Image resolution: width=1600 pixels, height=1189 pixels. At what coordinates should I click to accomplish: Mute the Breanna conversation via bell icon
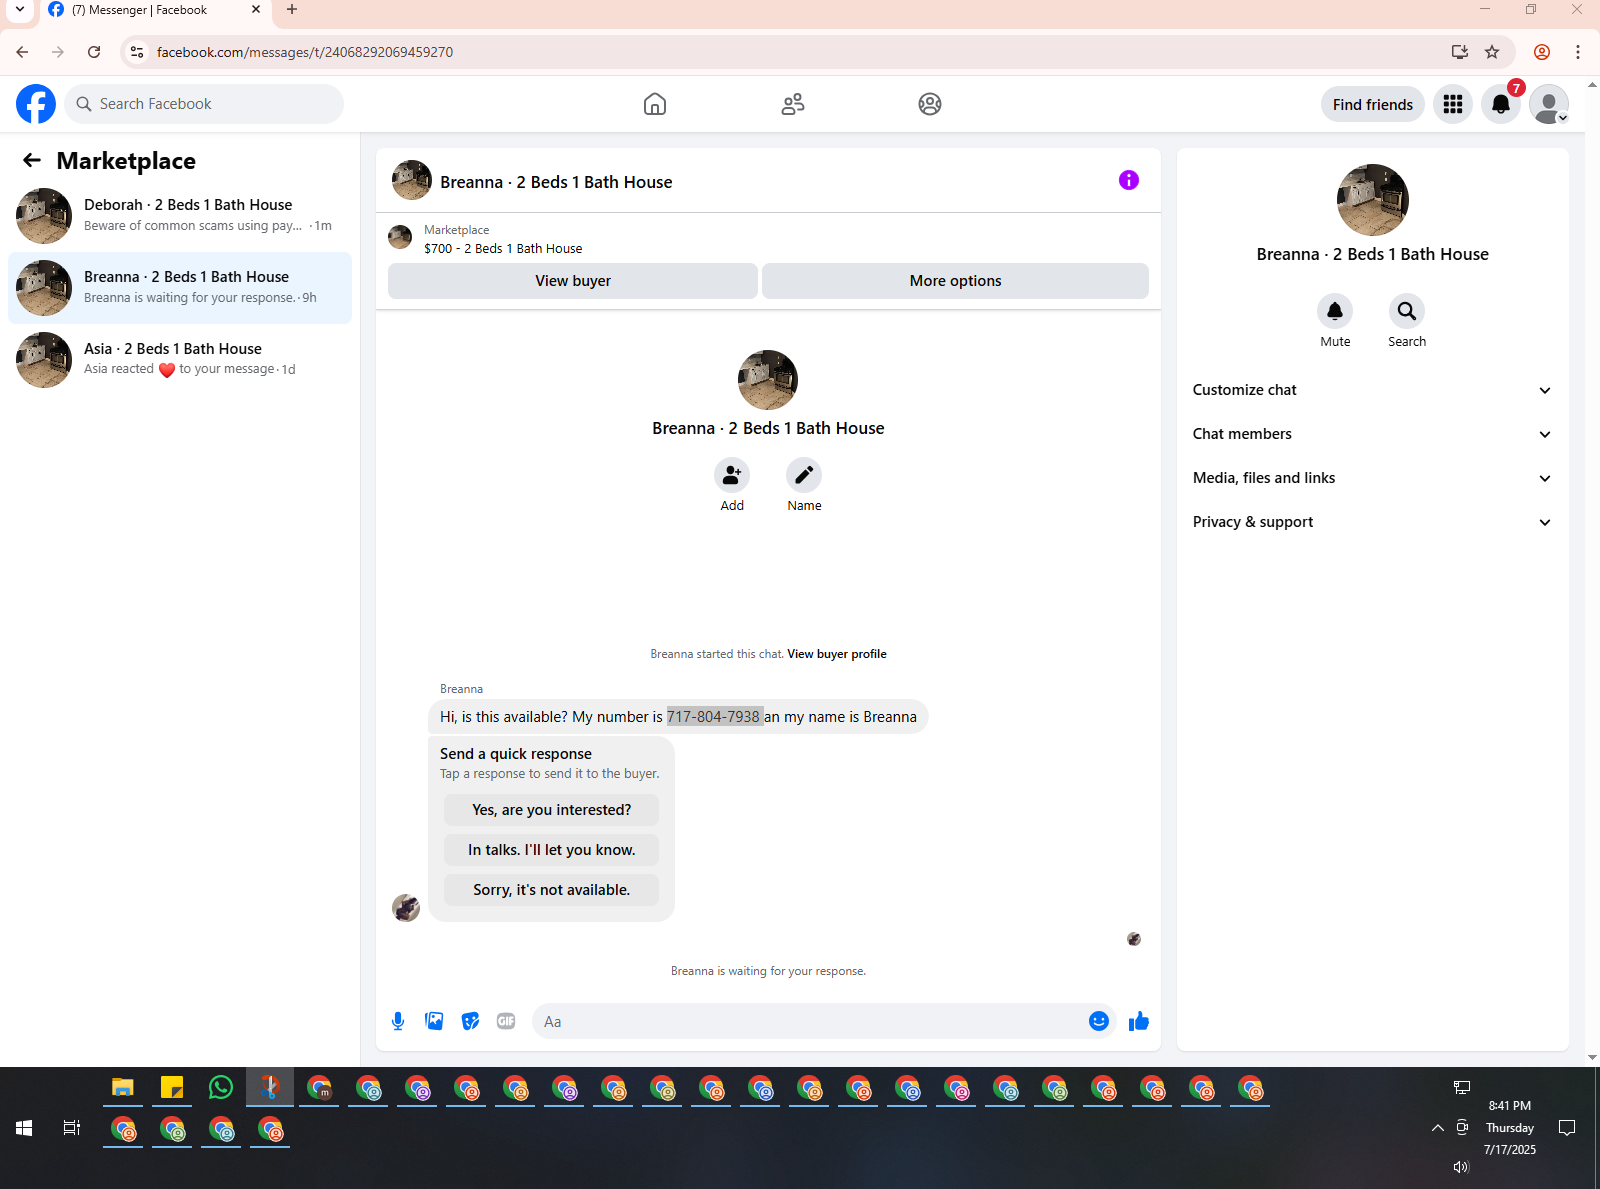pos(1335,311)
